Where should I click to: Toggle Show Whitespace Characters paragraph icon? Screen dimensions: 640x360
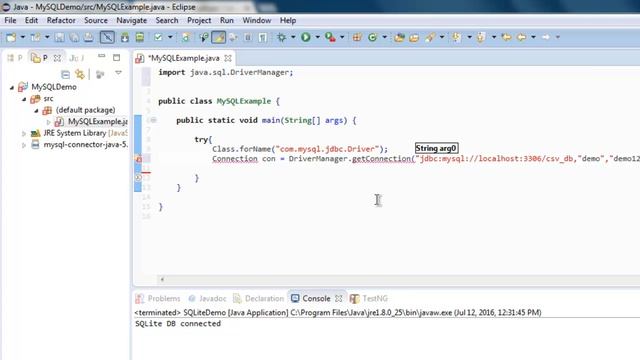[x=262, y=38]
